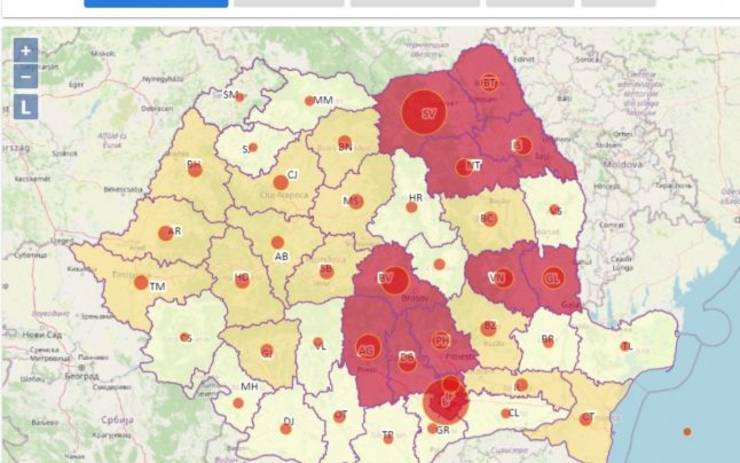
Task: Select the large SV county marker
Action: [423, 112]
